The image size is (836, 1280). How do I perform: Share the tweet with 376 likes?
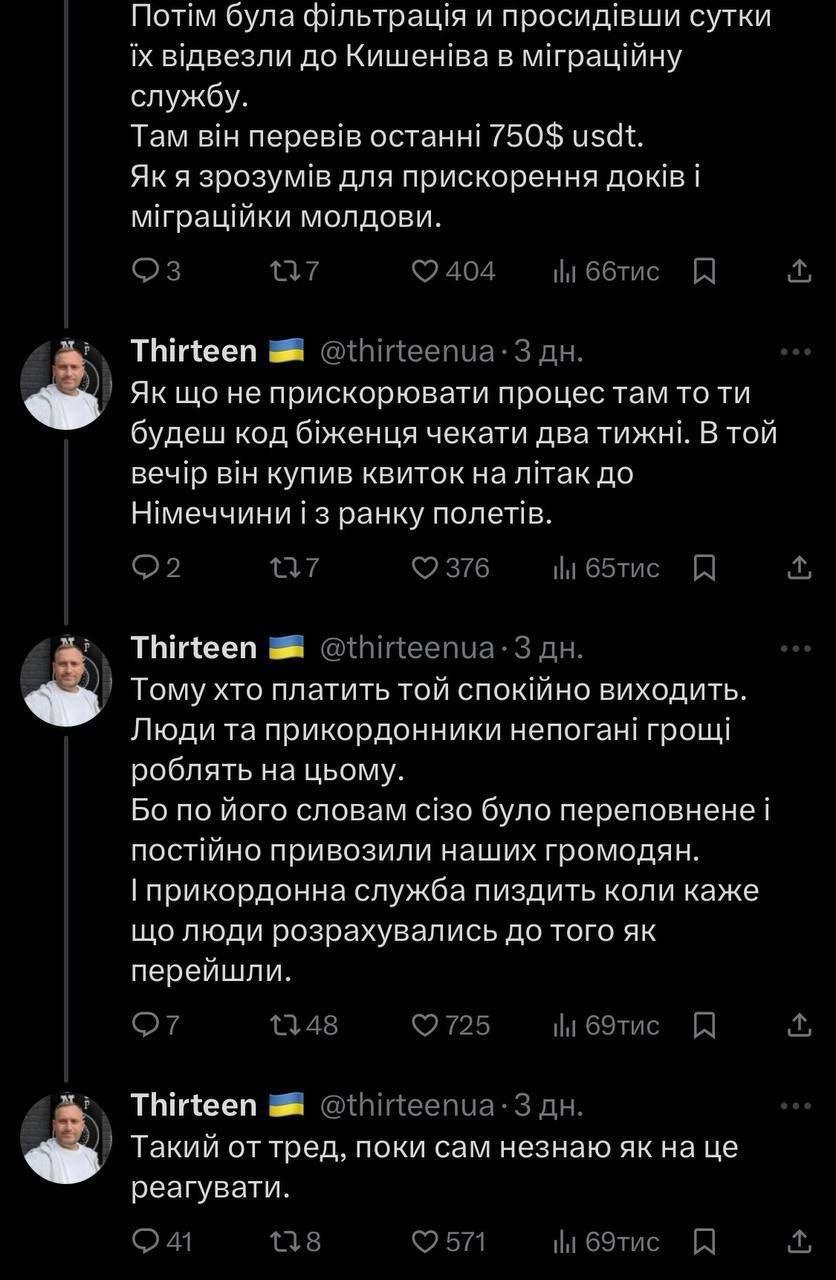tap(799, 568)
